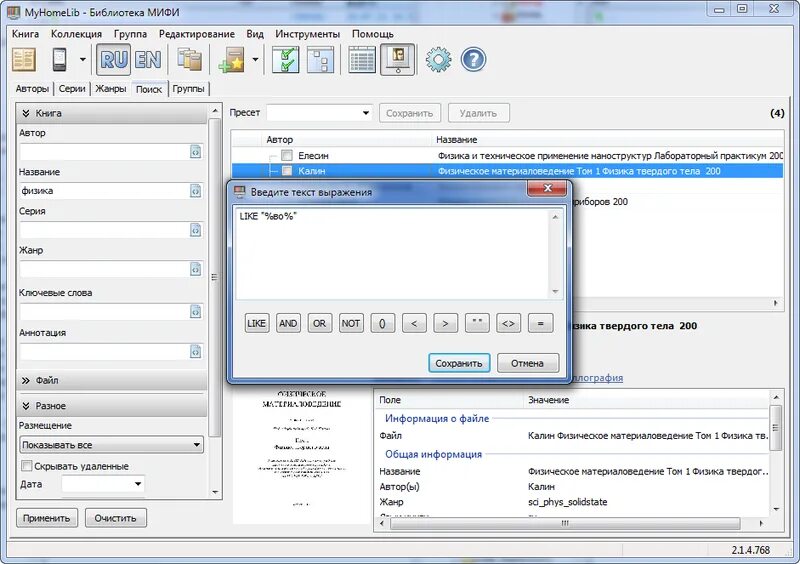Open expression editor for Название field
Viewport: 800px width, 564px height.
point(196,191)
